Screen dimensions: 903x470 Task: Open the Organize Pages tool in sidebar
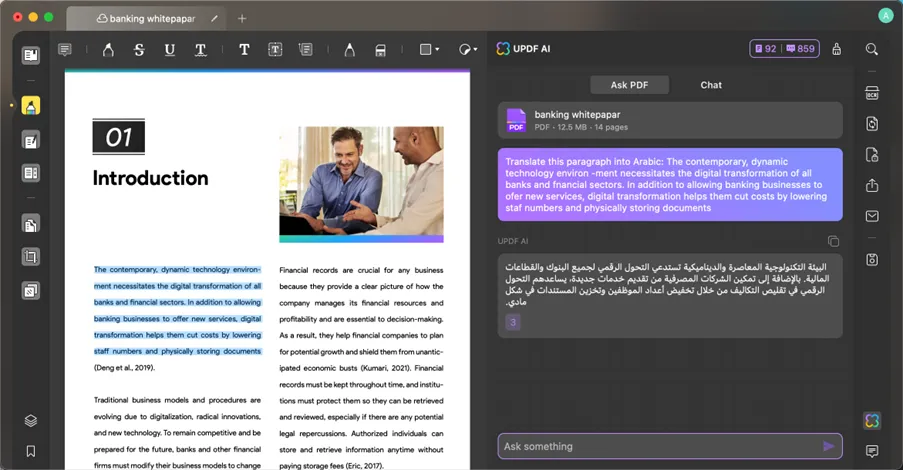(x=31, y=224)
